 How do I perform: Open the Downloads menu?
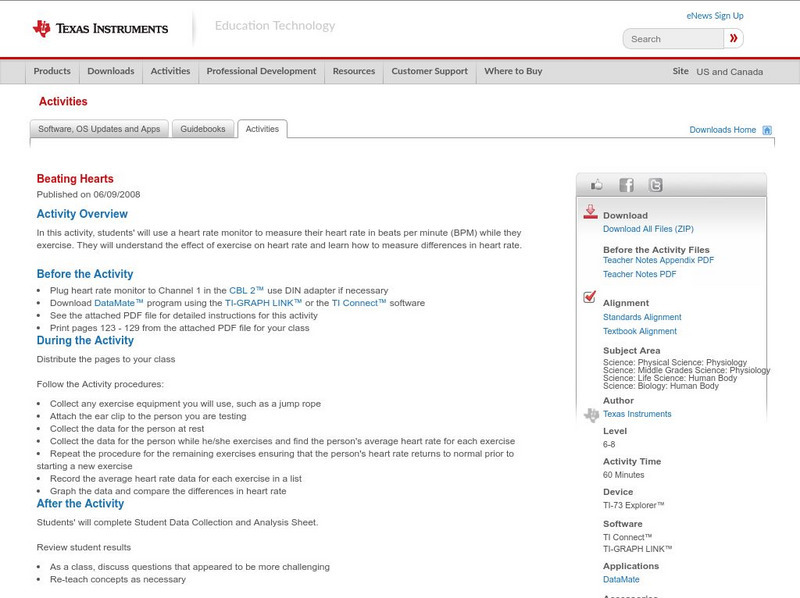click(x=111, y=71)
